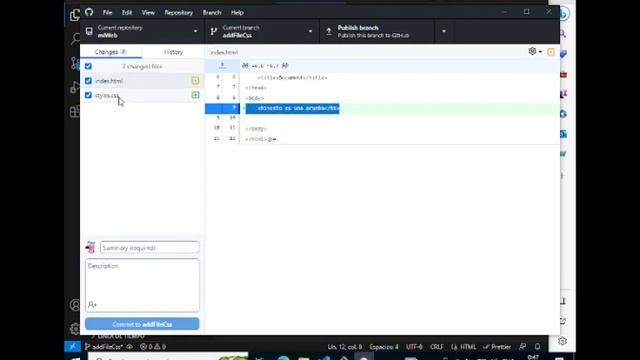Image resolution: width=640 pixels, height=360 pixels.
Task: Click the HTML language mode in status bar
Action: (464, 347)
